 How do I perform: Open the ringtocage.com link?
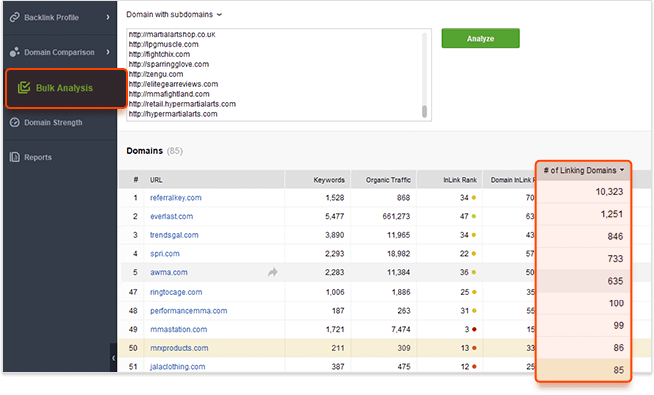[176, 292]
